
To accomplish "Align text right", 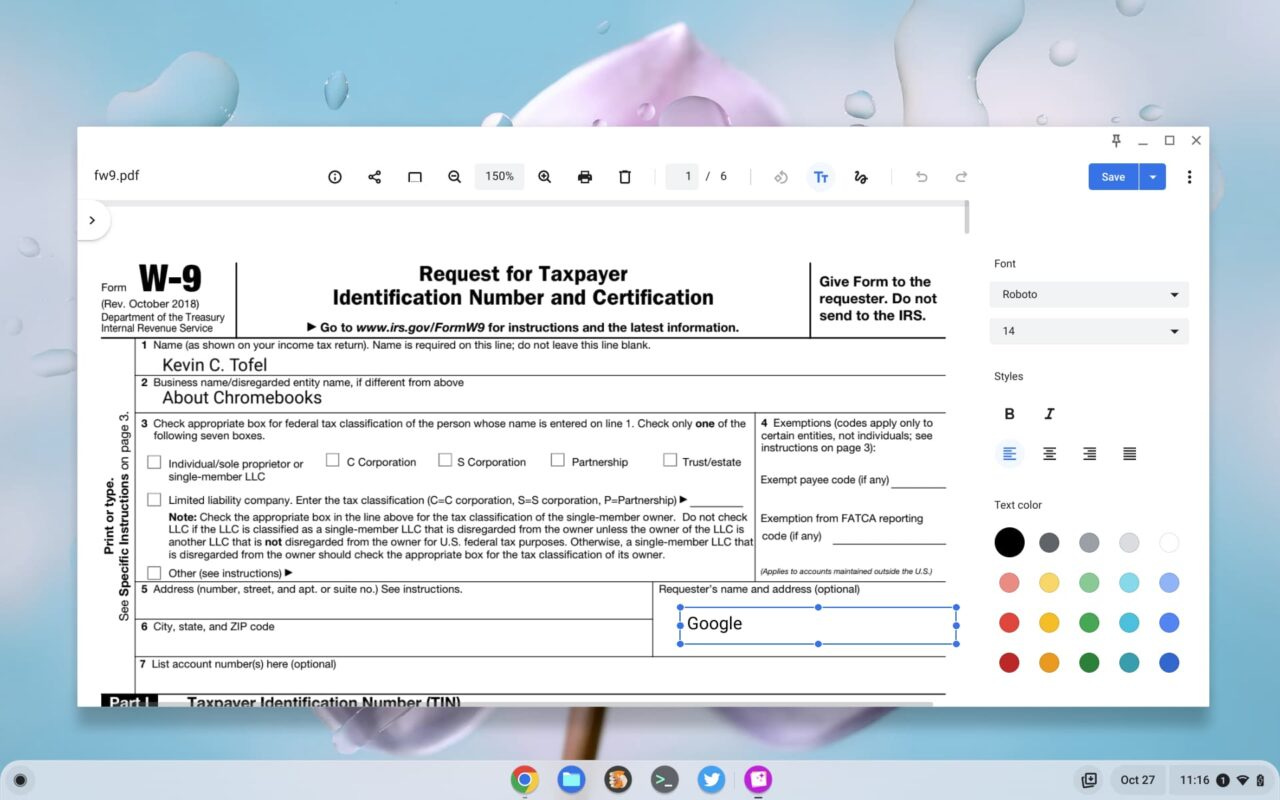I will pyautogui.click(x=1089, y=454).
